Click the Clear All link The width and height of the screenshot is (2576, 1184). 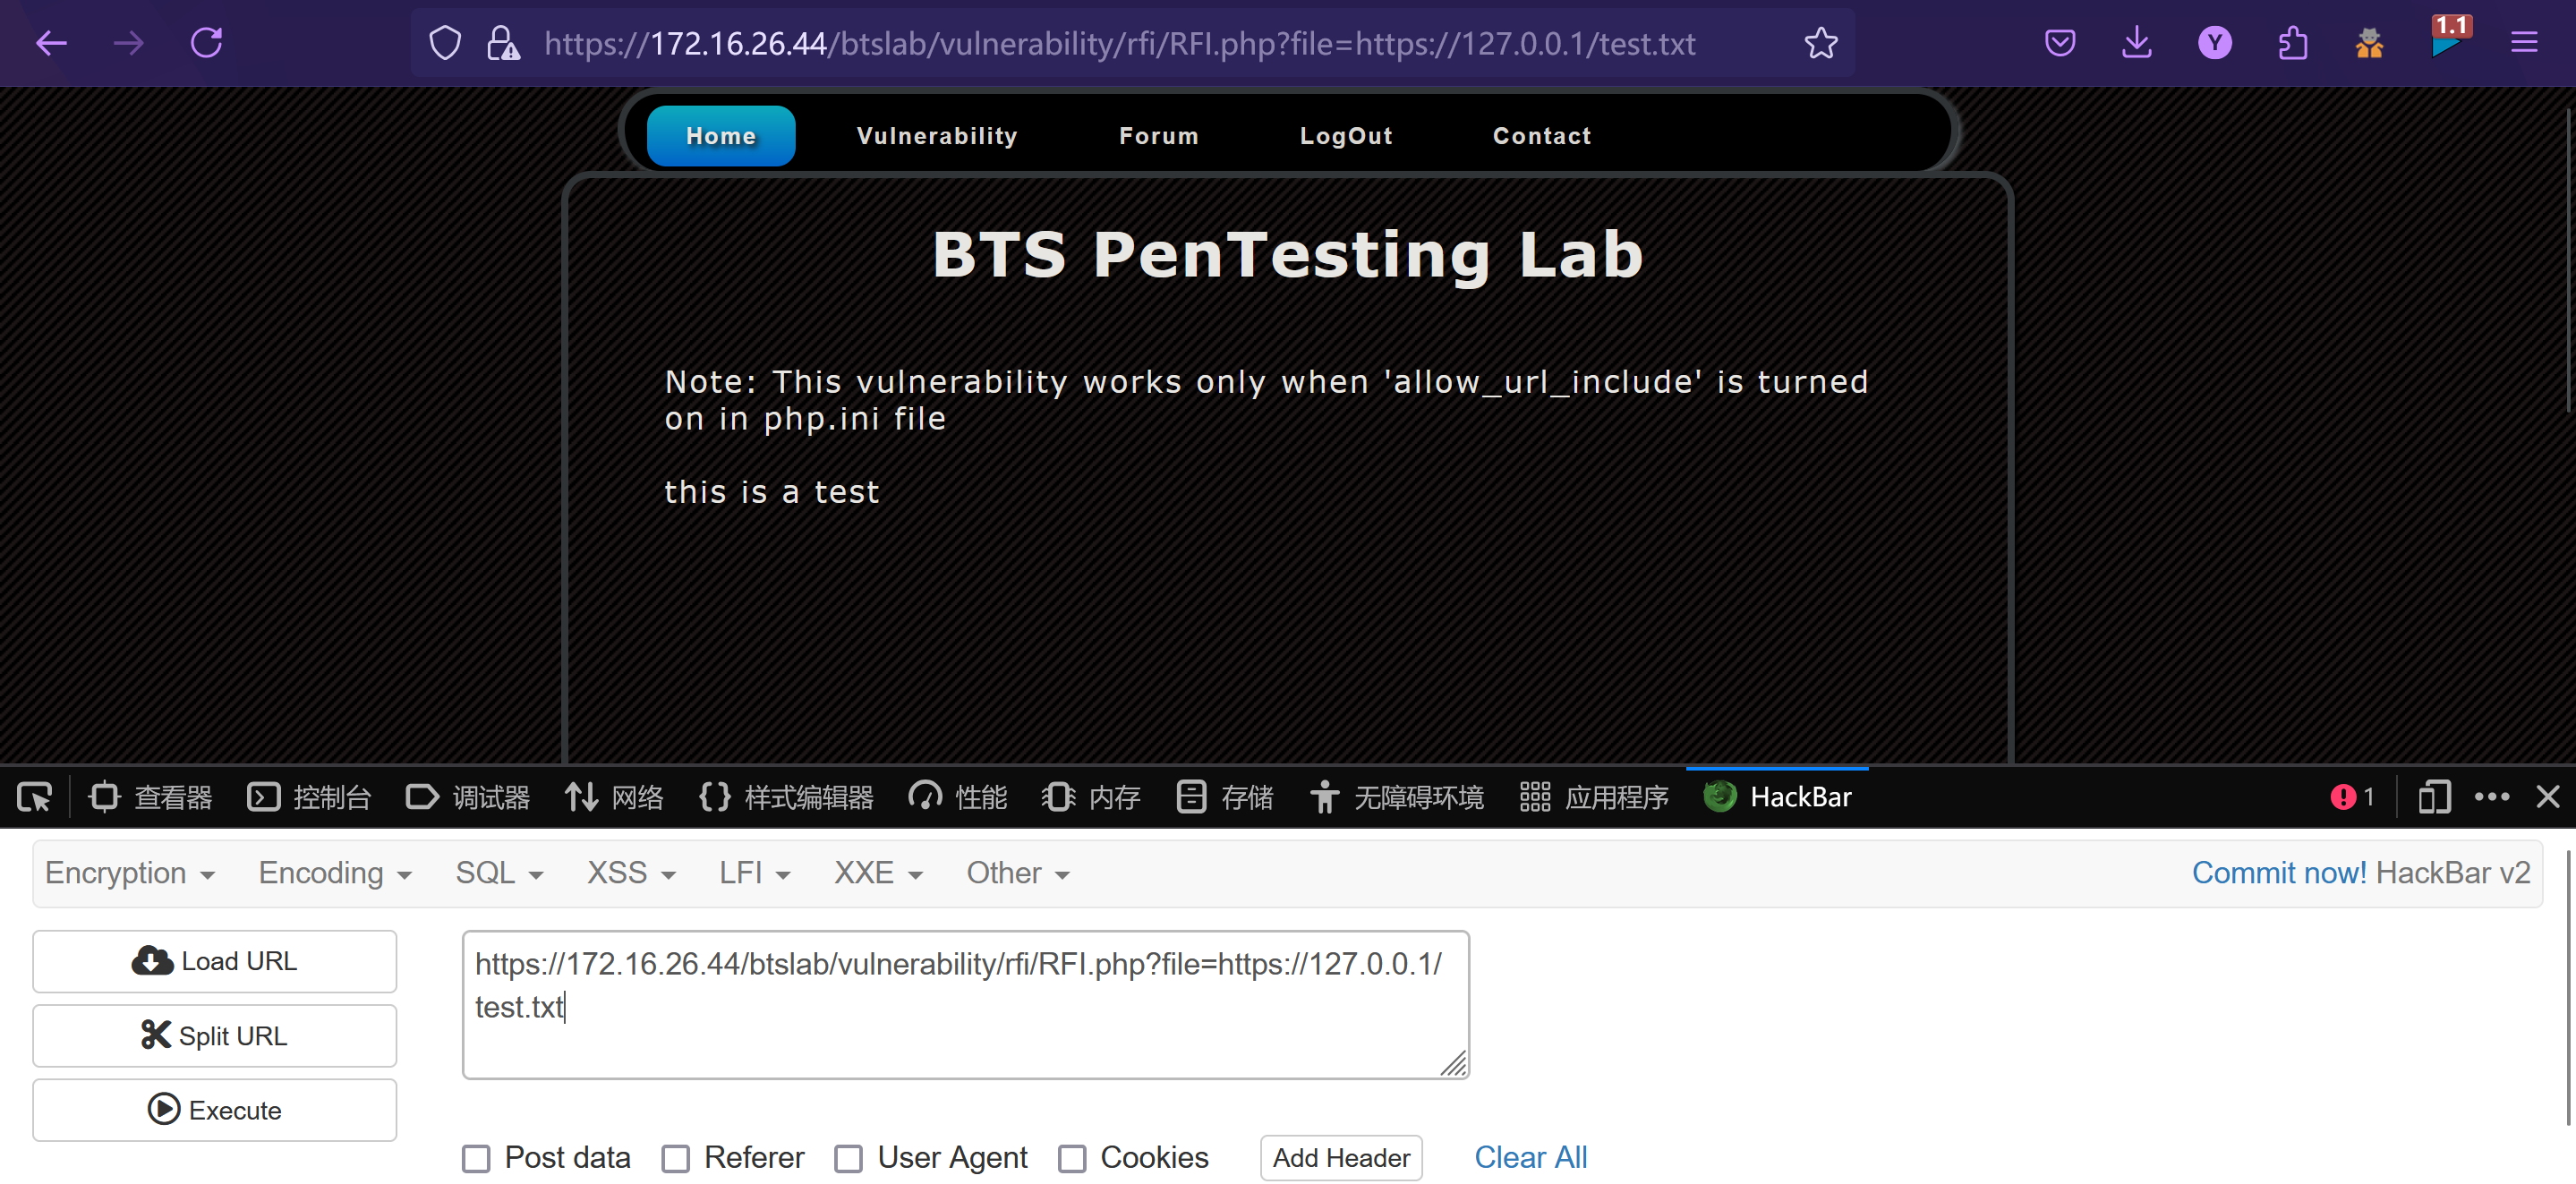tap(1530, 1158)
